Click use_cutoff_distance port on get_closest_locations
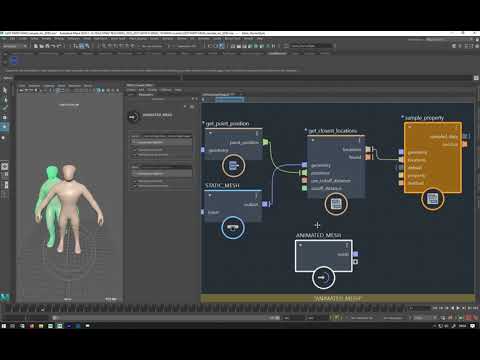The height and width of the screenshot is (360, 480). pyautogui.click(x=304, y=180)
